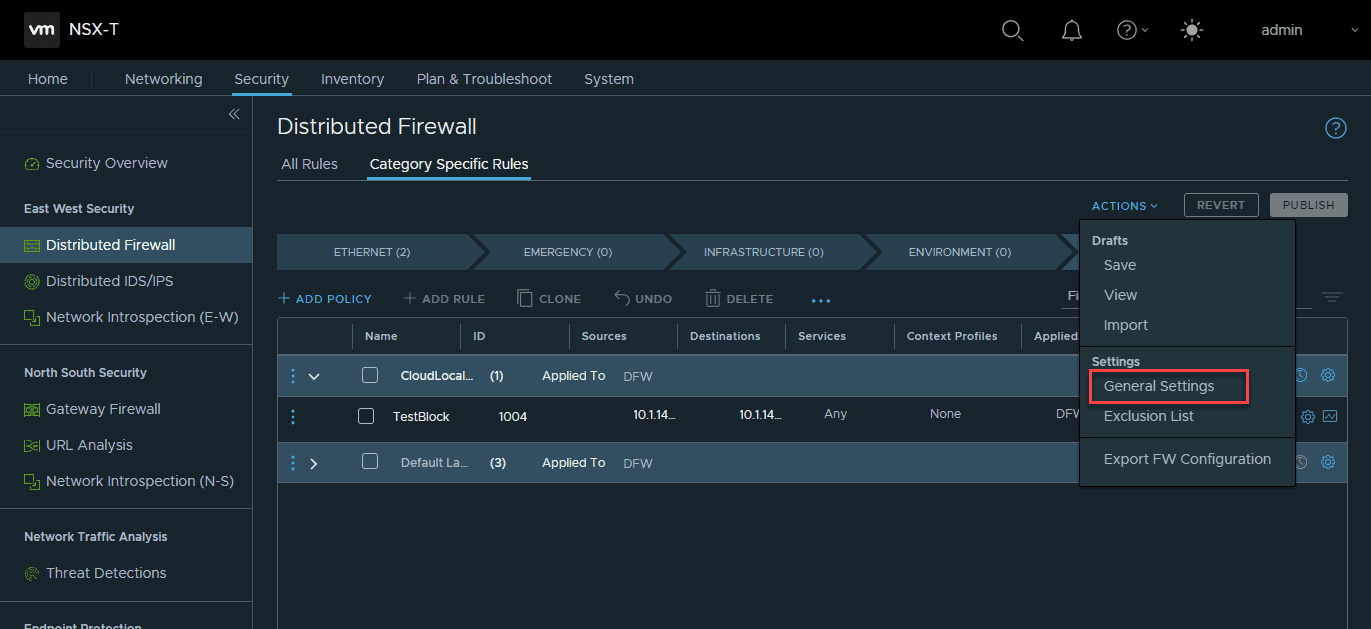This screenshot has height=629, width=1371.
Task: Expand the Default La... policy section
Action: coord(314,464)
